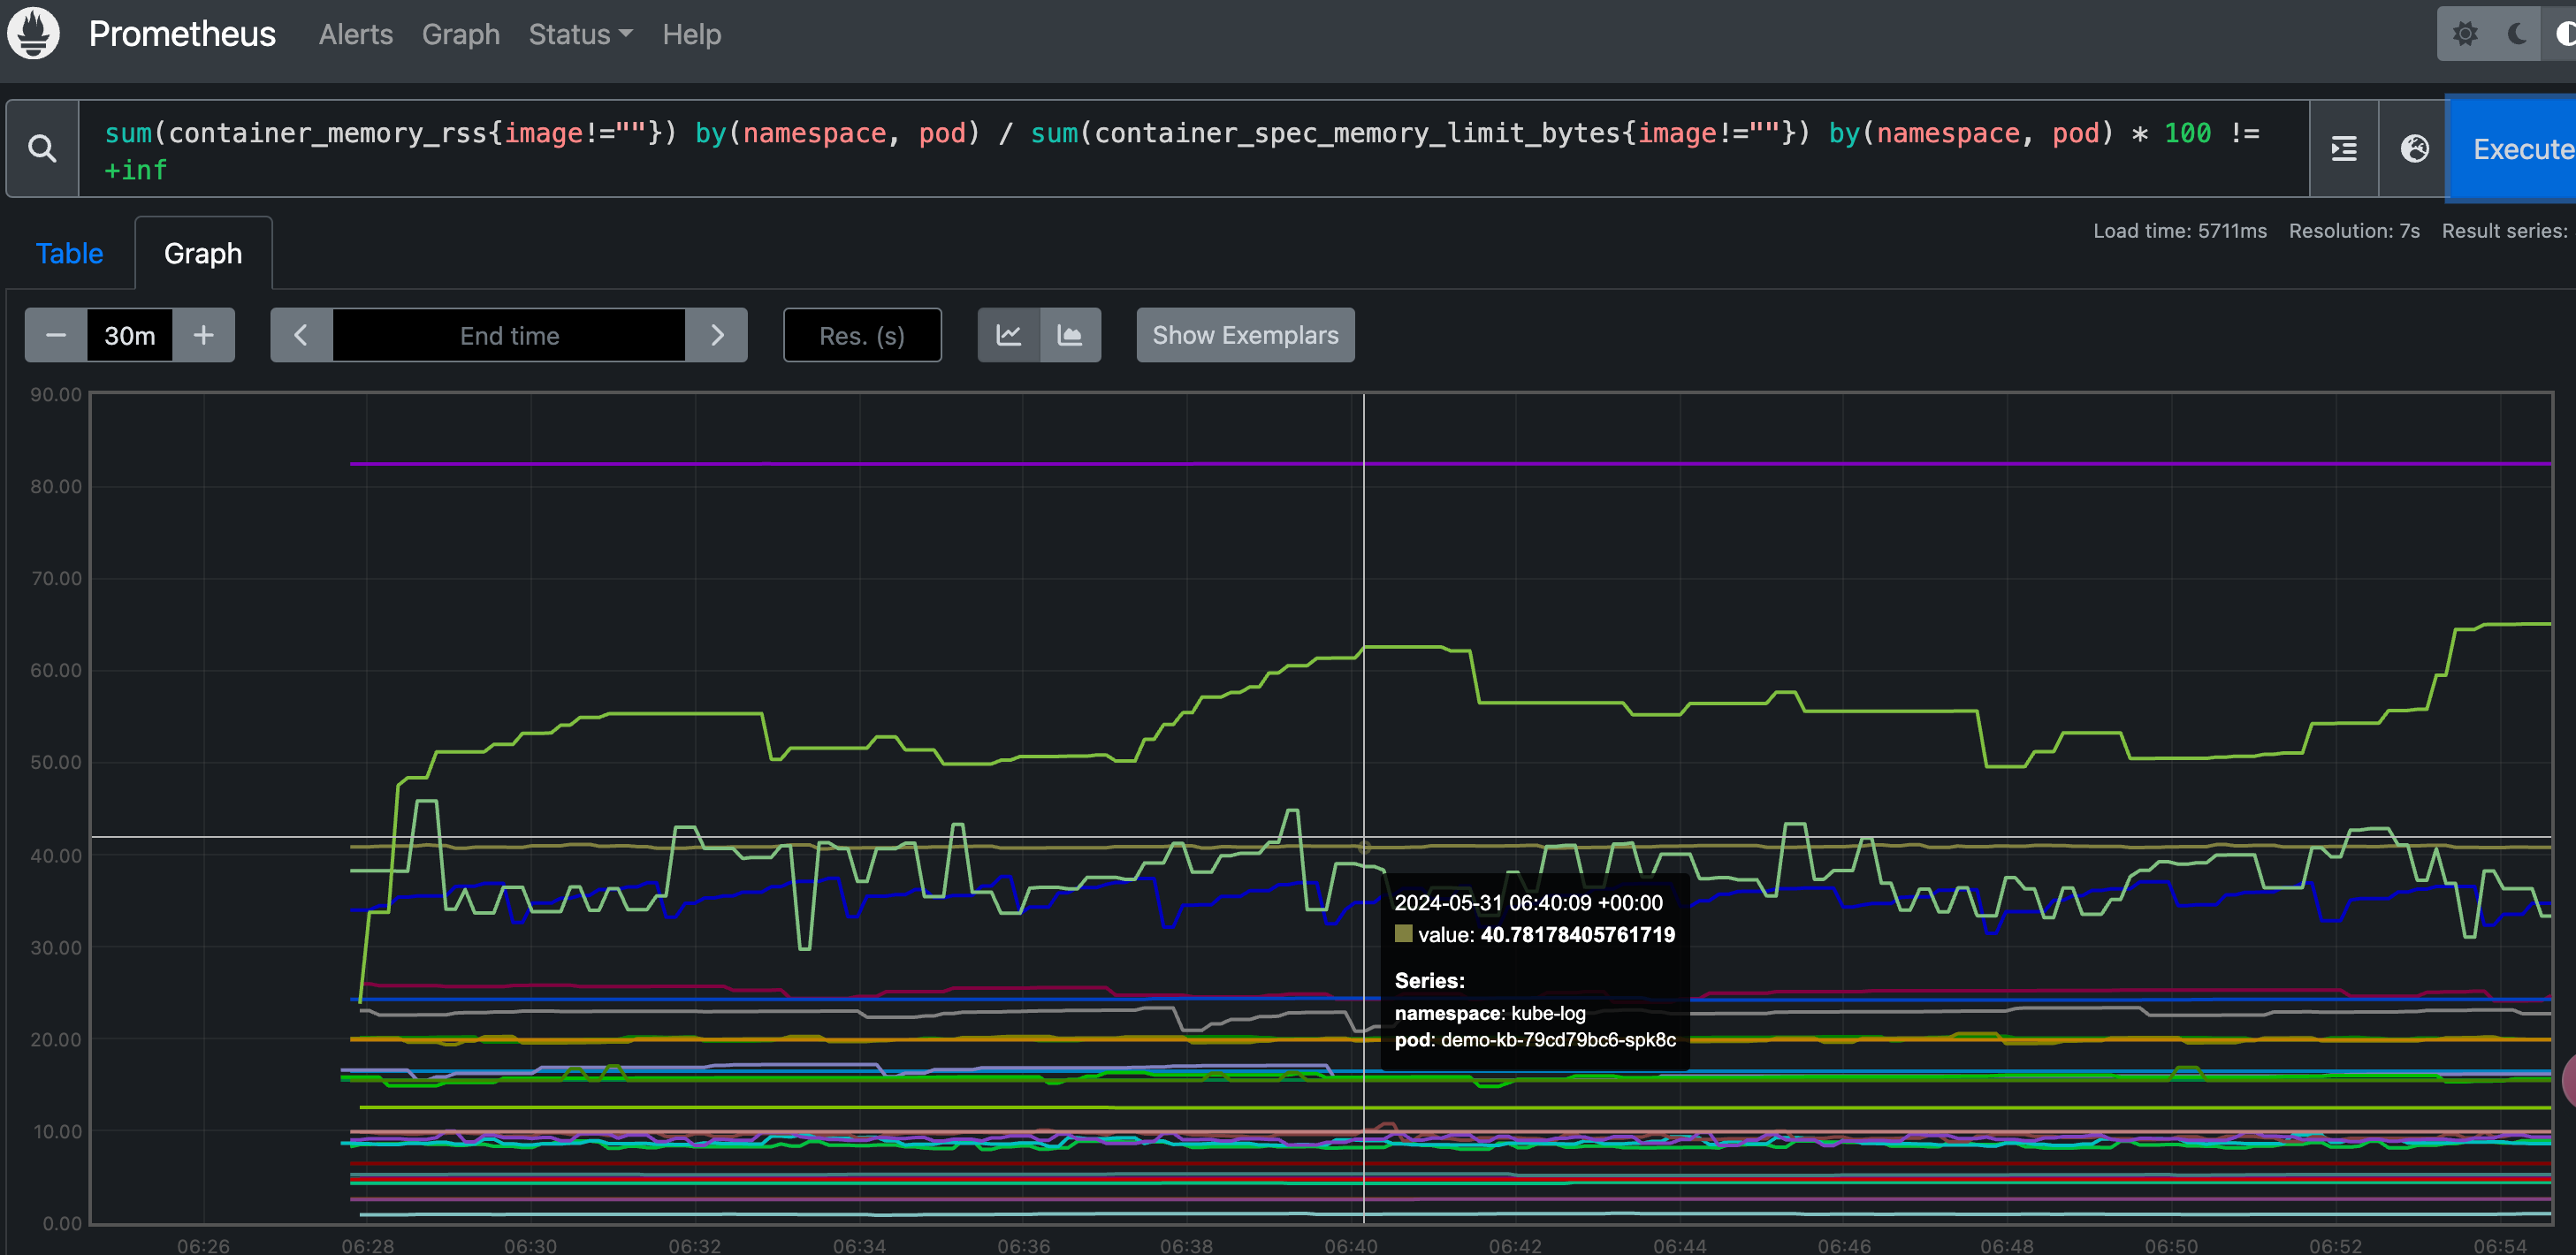This screenshot has width=2576, height=1255.
Task: Click the 06:40 x-axis time label
Action: [x=1351, y=1245]
